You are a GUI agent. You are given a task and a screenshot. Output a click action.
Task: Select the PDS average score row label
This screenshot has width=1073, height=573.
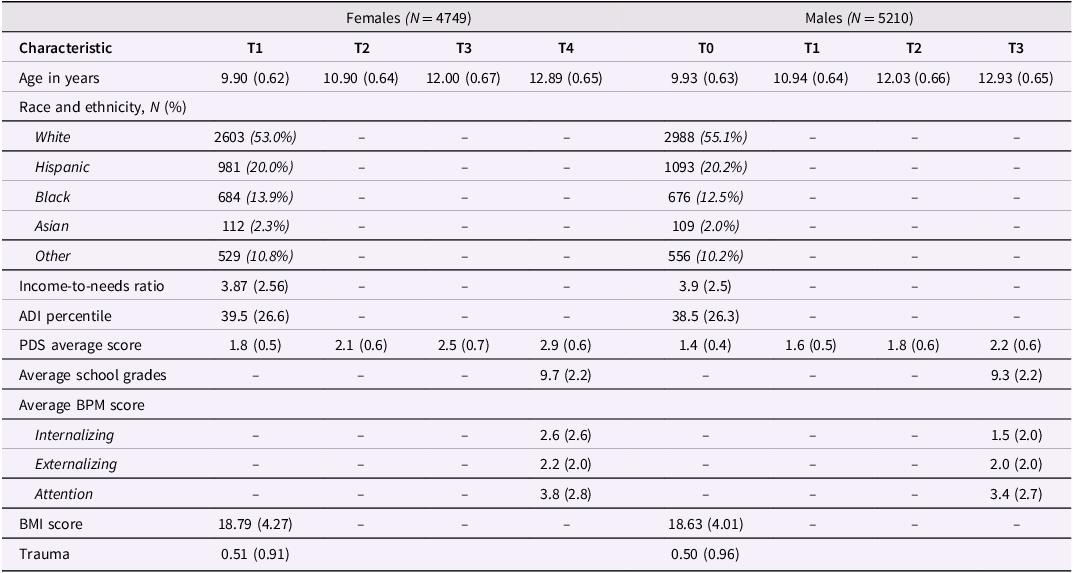80,346
